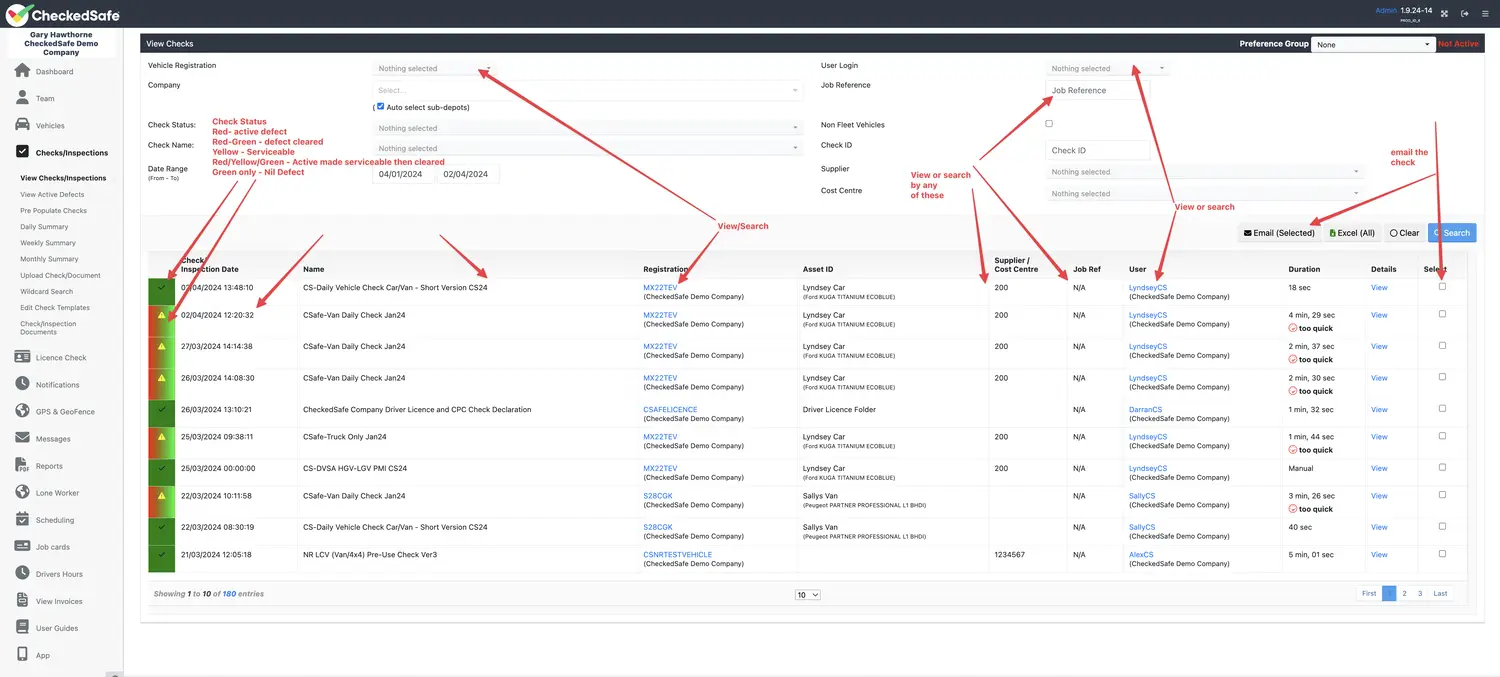Screen dimensions: 1500x677
Task: Toggle Auto select sub-depots checkbox
Action: pyautogui.click(x=380, y=107)
